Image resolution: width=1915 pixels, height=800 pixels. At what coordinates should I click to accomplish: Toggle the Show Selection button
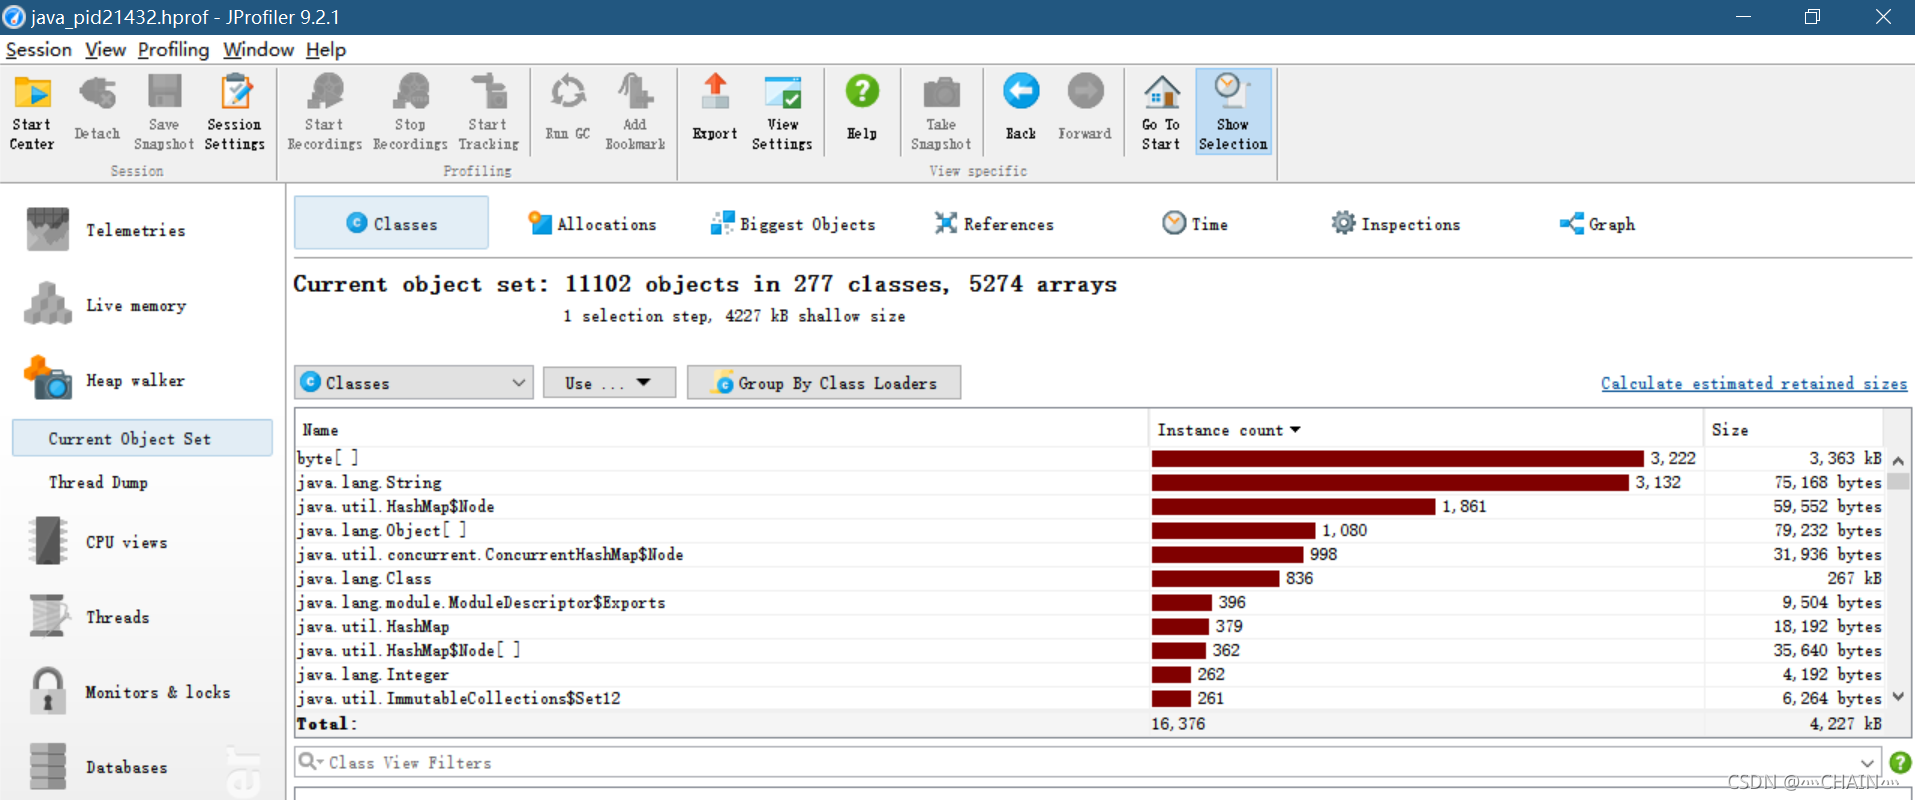(x=1233, y=112)
